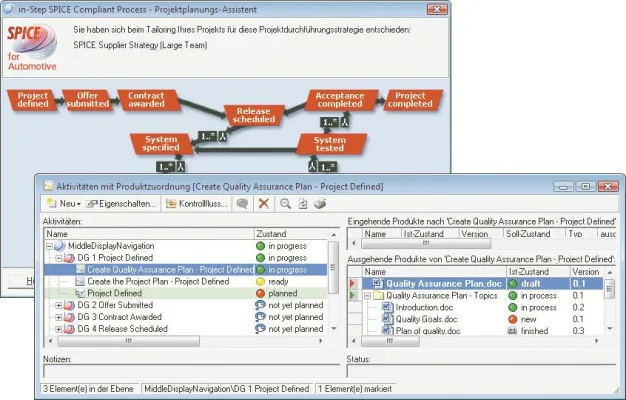
Task: Select Create Quality Assurance Plan activity row
Action: 185,270
